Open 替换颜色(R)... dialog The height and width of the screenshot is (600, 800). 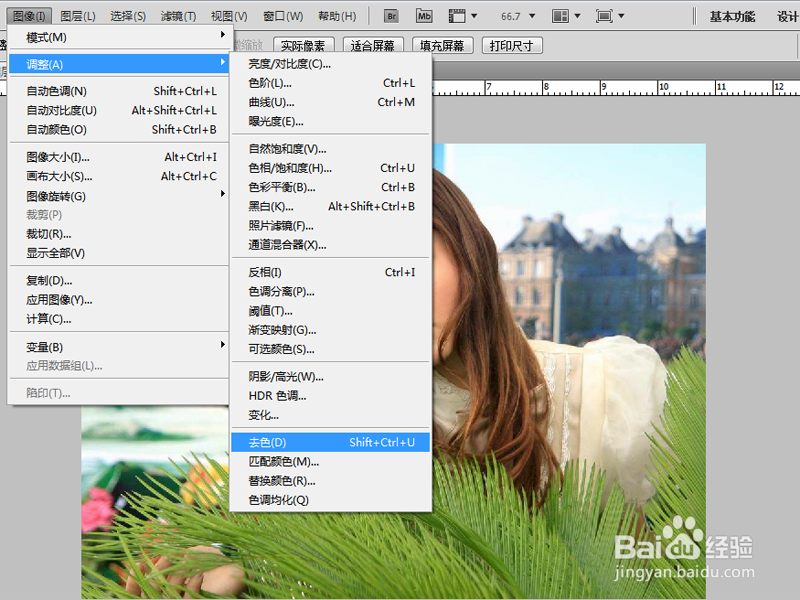[x=331, y=482]
